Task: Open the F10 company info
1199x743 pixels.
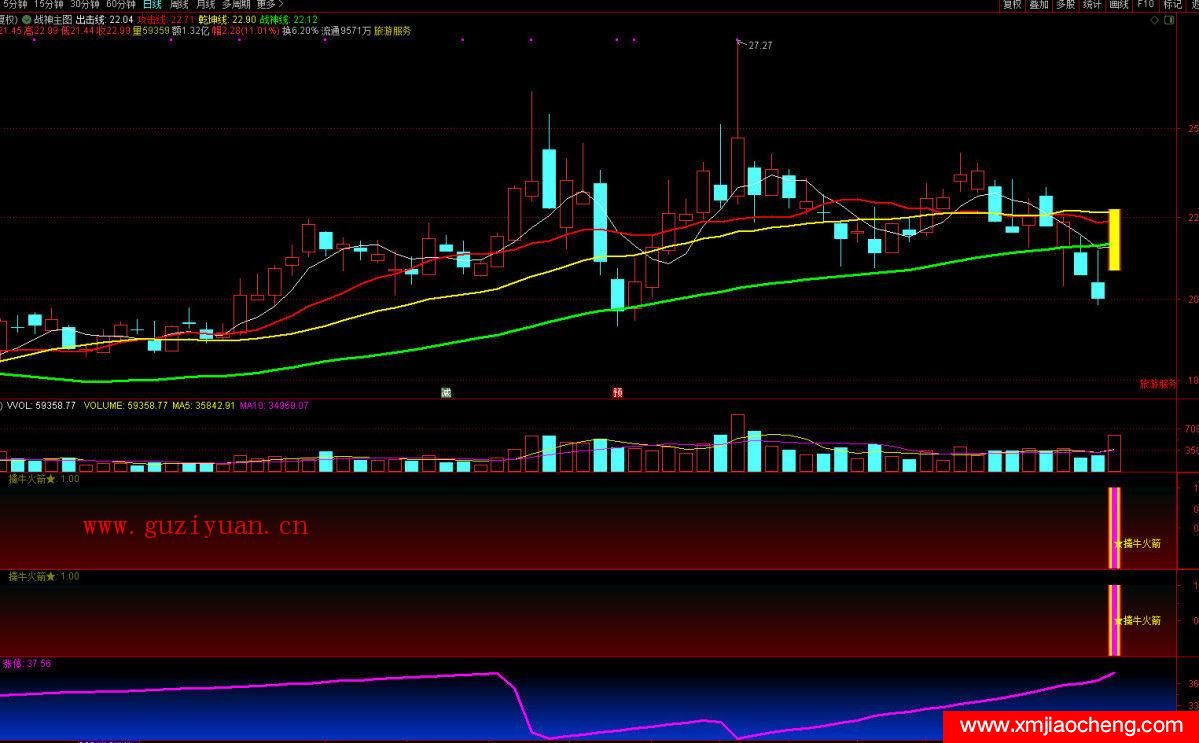Action: tap(1145, 5)
